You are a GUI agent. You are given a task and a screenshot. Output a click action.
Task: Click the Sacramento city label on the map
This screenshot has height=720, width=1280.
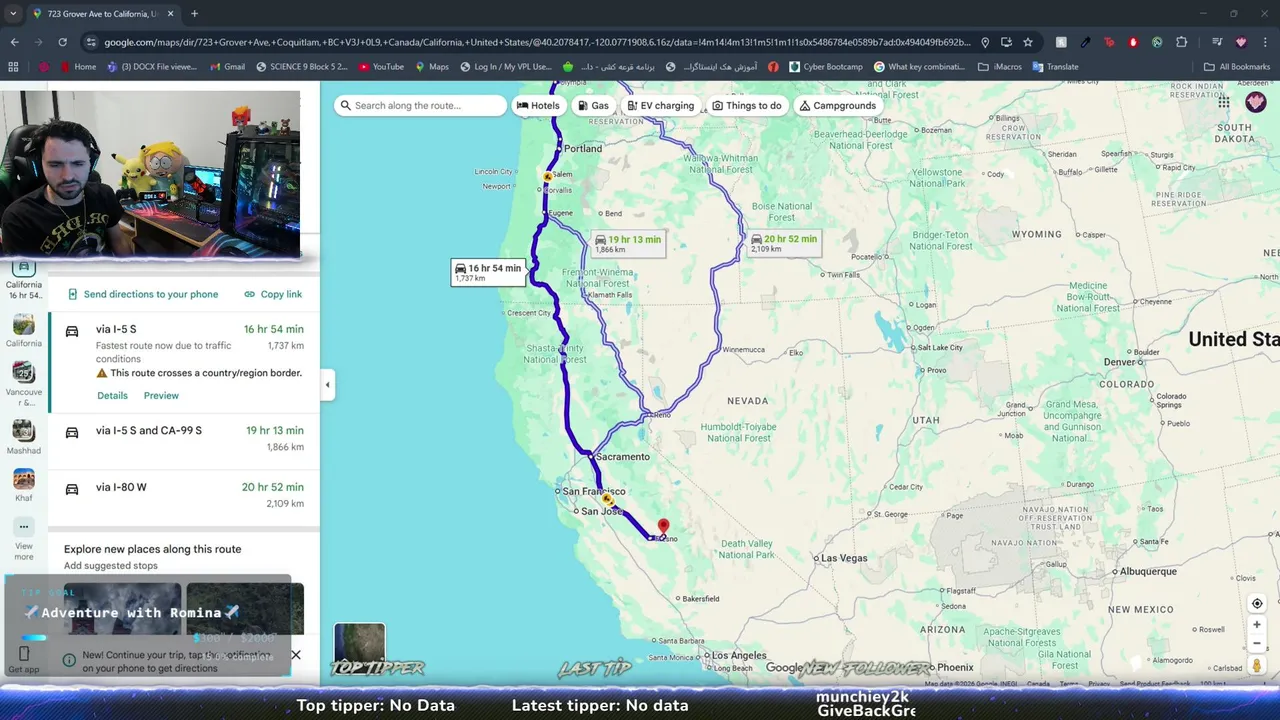[x=623, y=457]
